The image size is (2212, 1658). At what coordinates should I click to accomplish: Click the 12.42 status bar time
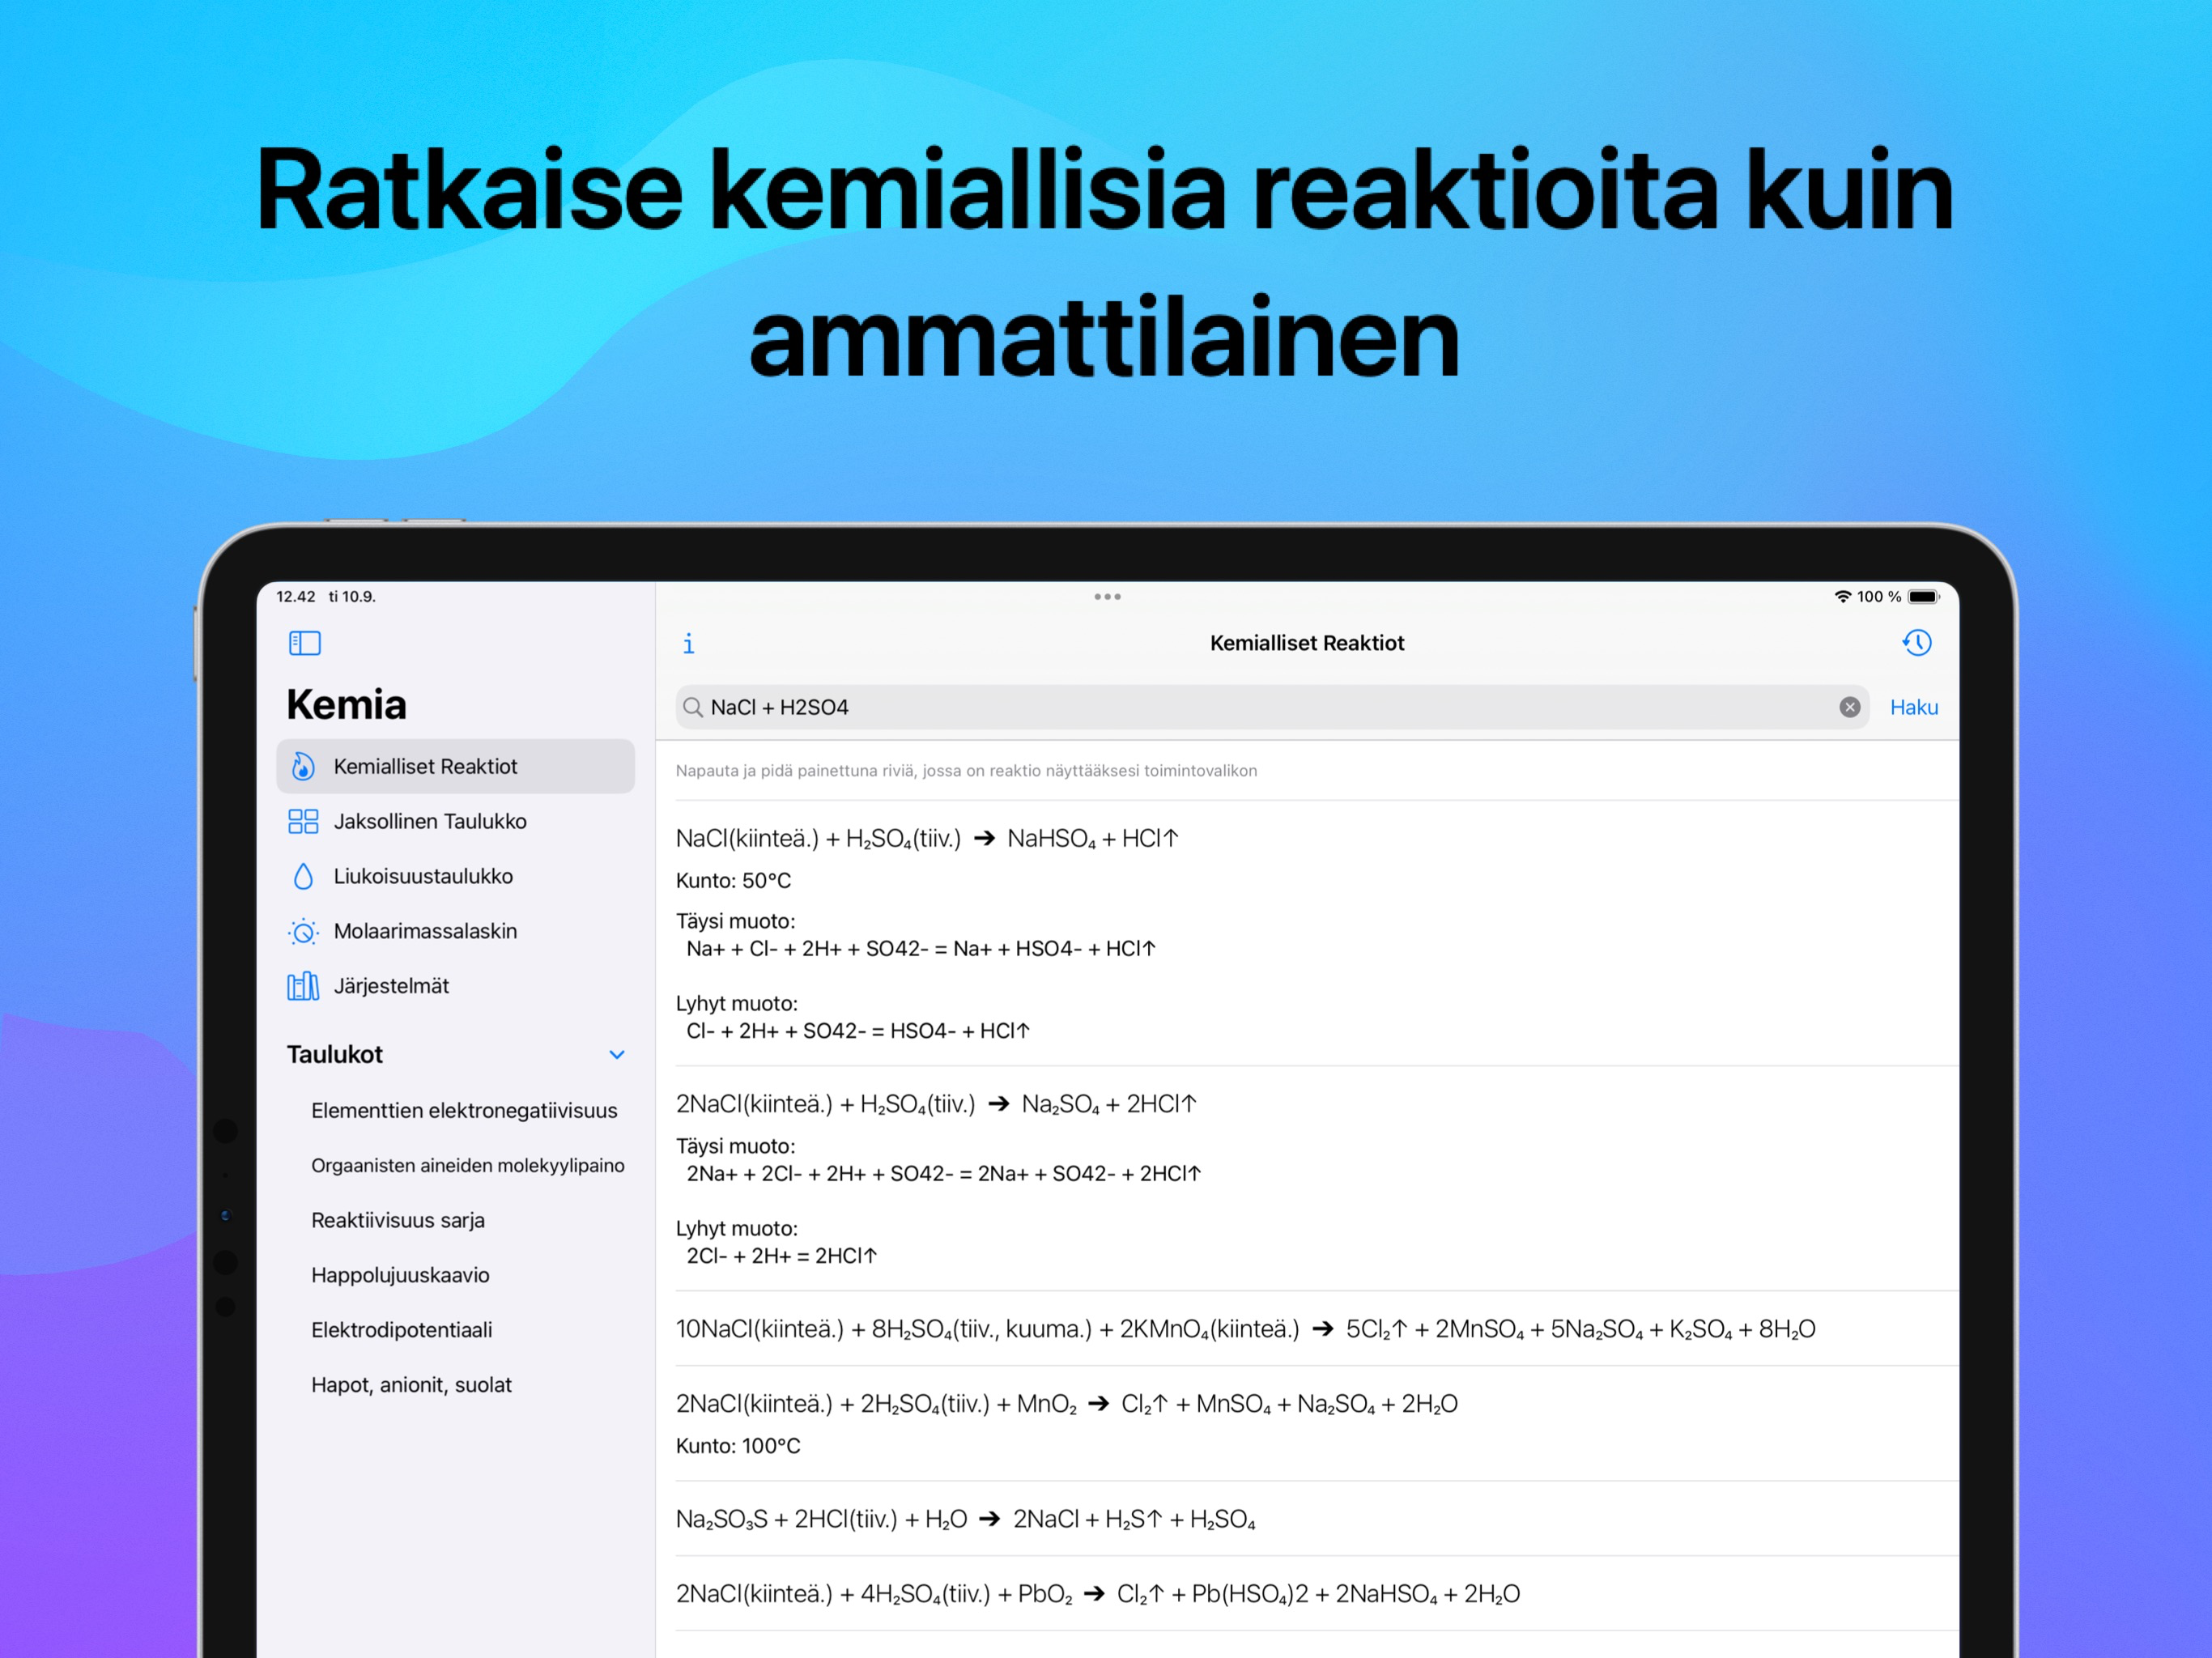point(296,596)
